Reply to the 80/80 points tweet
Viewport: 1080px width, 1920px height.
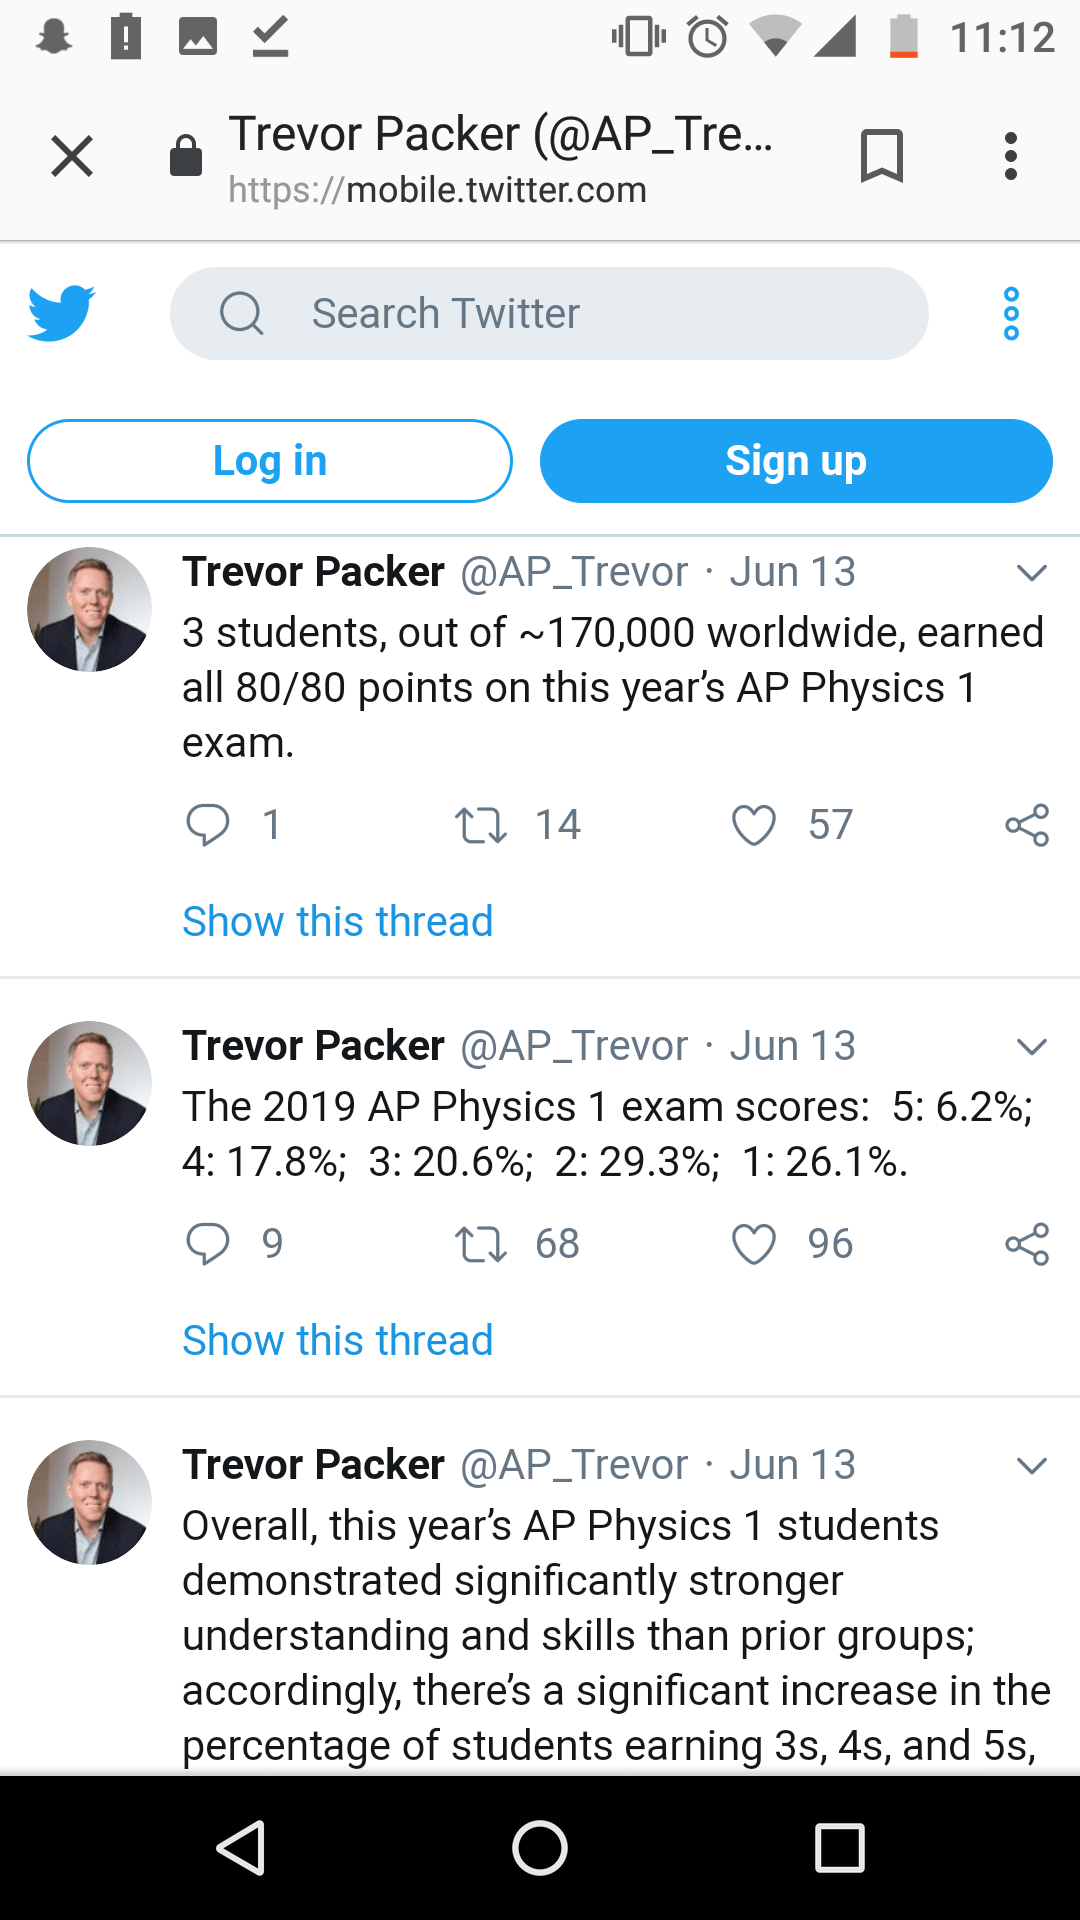pos(208,825)
